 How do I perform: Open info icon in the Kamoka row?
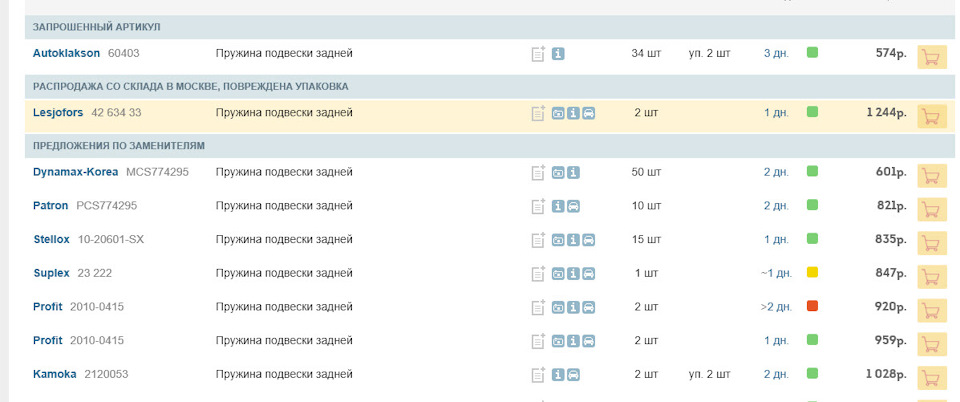(558, 374)
